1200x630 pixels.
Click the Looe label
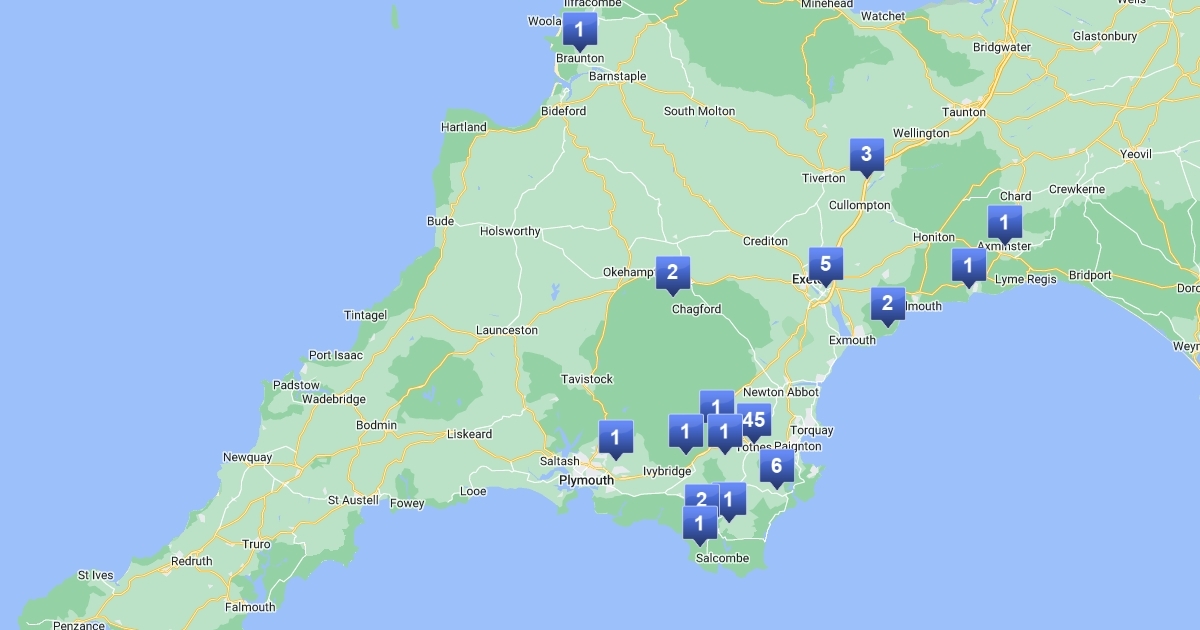473,491
